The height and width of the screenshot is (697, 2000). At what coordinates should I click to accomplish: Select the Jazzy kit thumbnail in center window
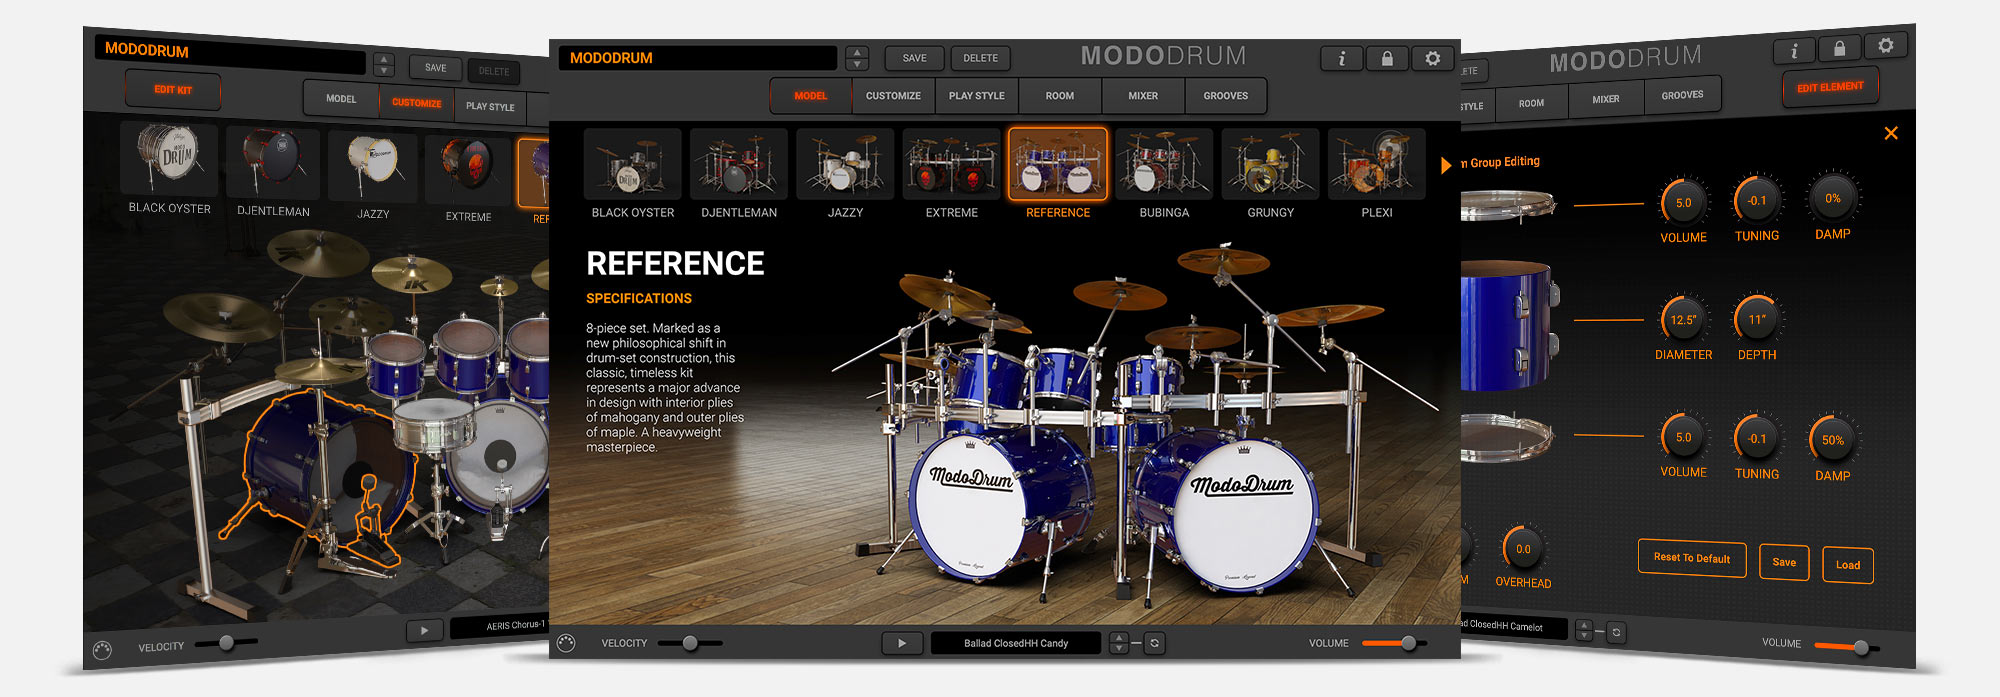pos(845,164)
